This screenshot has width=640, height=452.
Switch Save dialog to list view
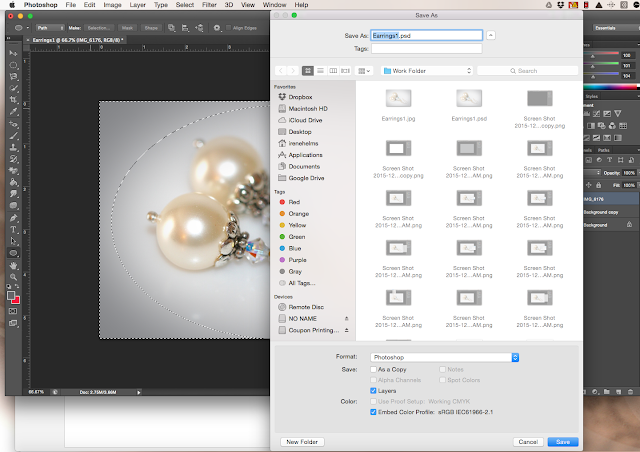[x=320, y=71]
